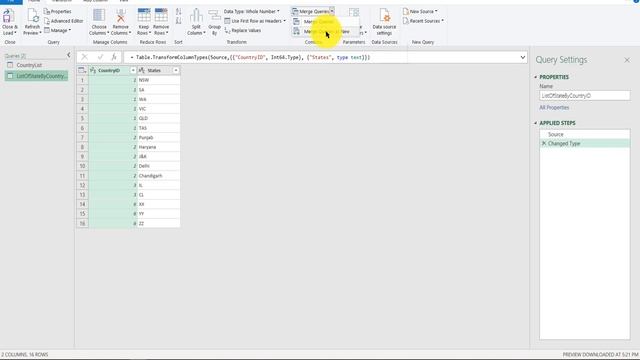Edit the query Name field
The image size is (640, 360).
coord(584,96)
